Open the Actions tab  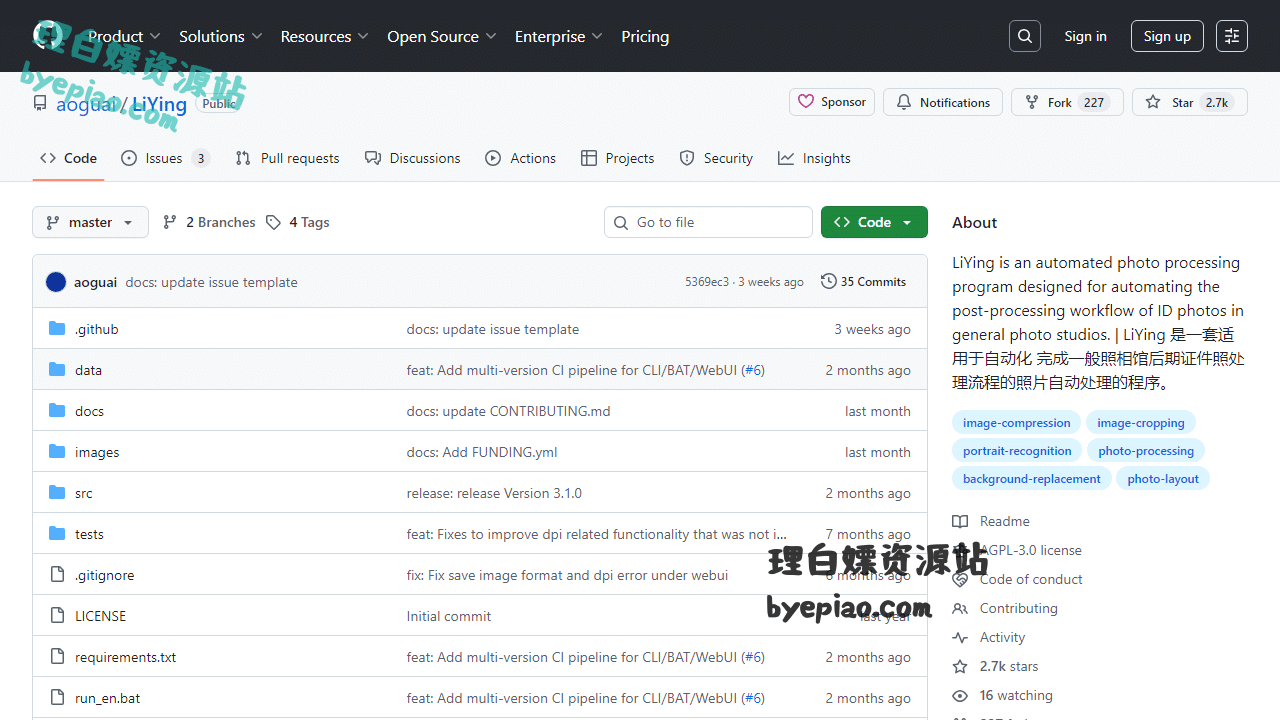coord(520,158)
